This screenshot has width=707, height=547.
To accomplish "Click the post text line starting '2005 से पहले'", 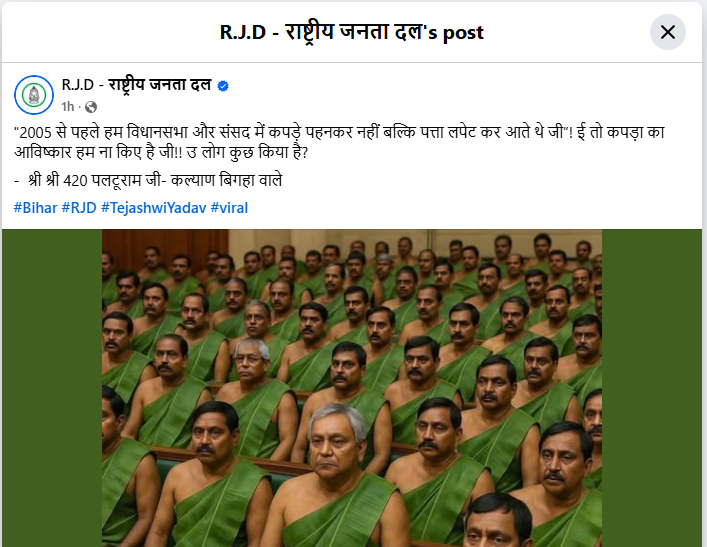I will [339, 132].
